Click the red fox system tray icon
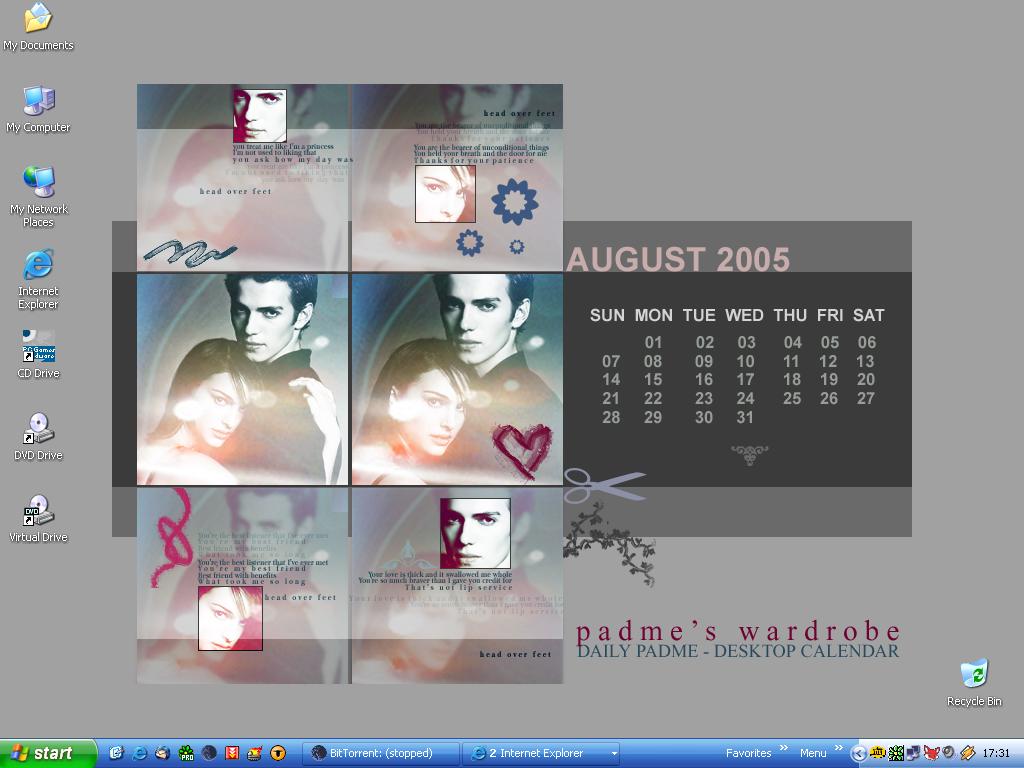The width and height of the screenshot is (1024, 768). tap(931, 753)
